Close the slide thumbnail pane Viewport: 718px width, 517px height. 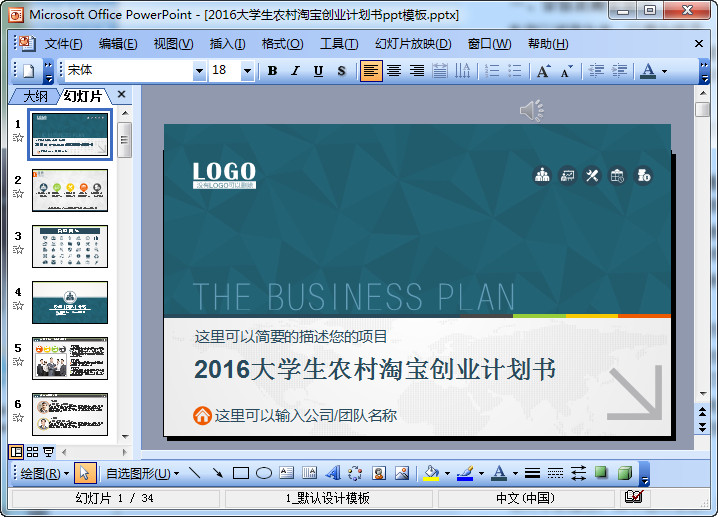pos(121,94)
